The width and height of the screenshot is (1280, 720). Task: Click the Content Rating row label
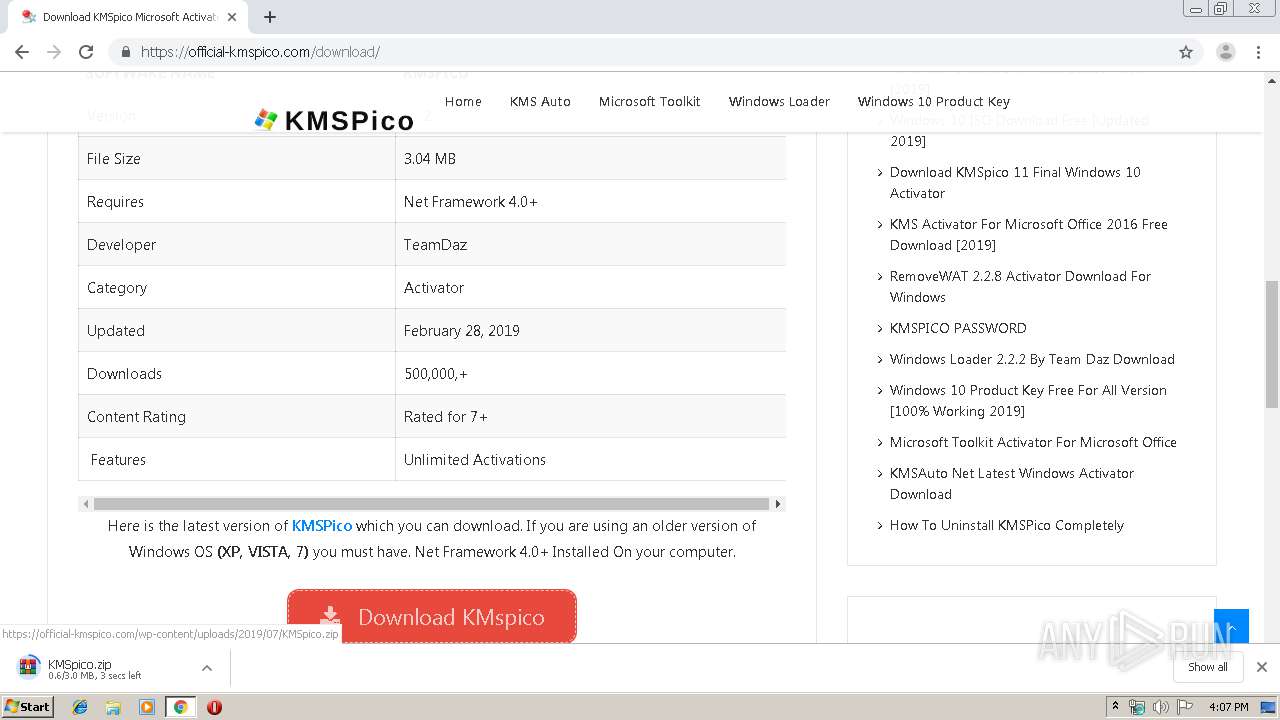pyautogui.click(x=136, y=416)
